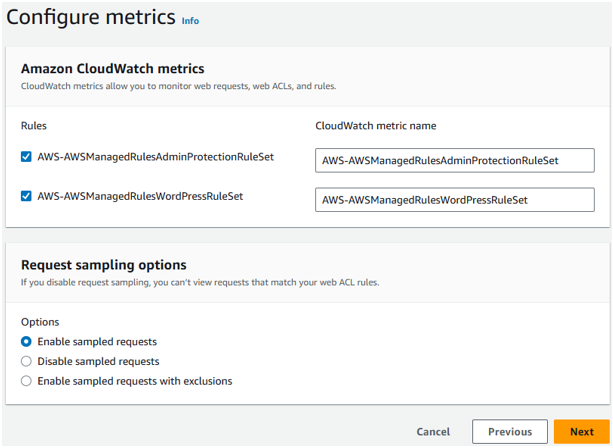Select the Configure metrics page title
The image size is (613, 448).
(x=91, y=18)
